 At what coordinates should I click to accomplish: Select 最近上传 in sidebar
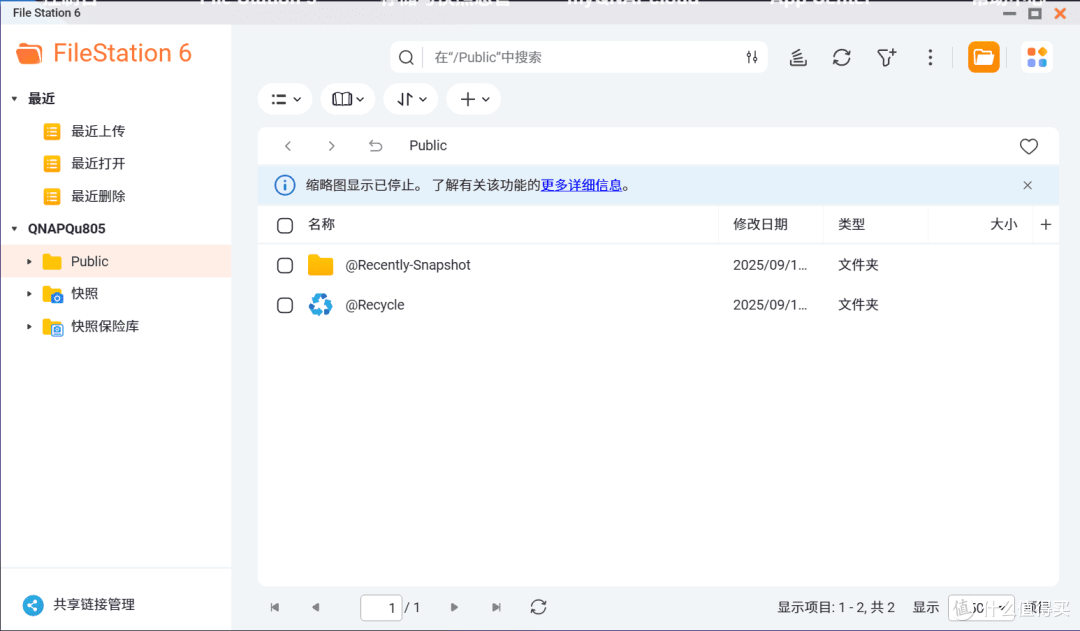tap(98, 131)
